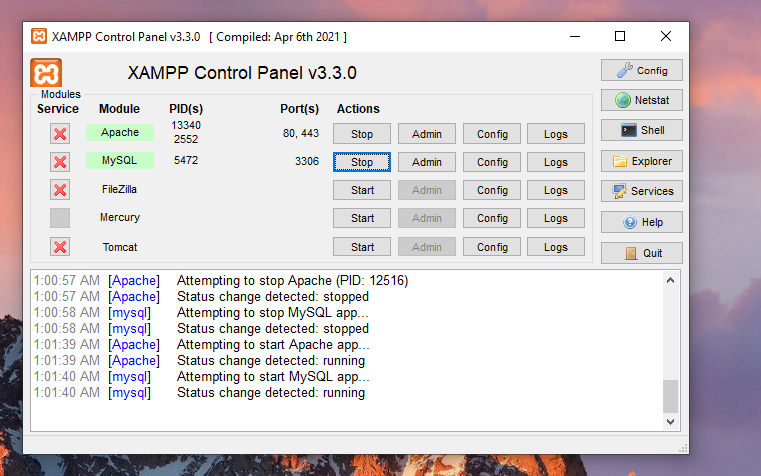The width and height of the screenshot is (761, 476).
Task: Maximize the XAMPP Control Panel window
Action: click(x=620, y=36)
